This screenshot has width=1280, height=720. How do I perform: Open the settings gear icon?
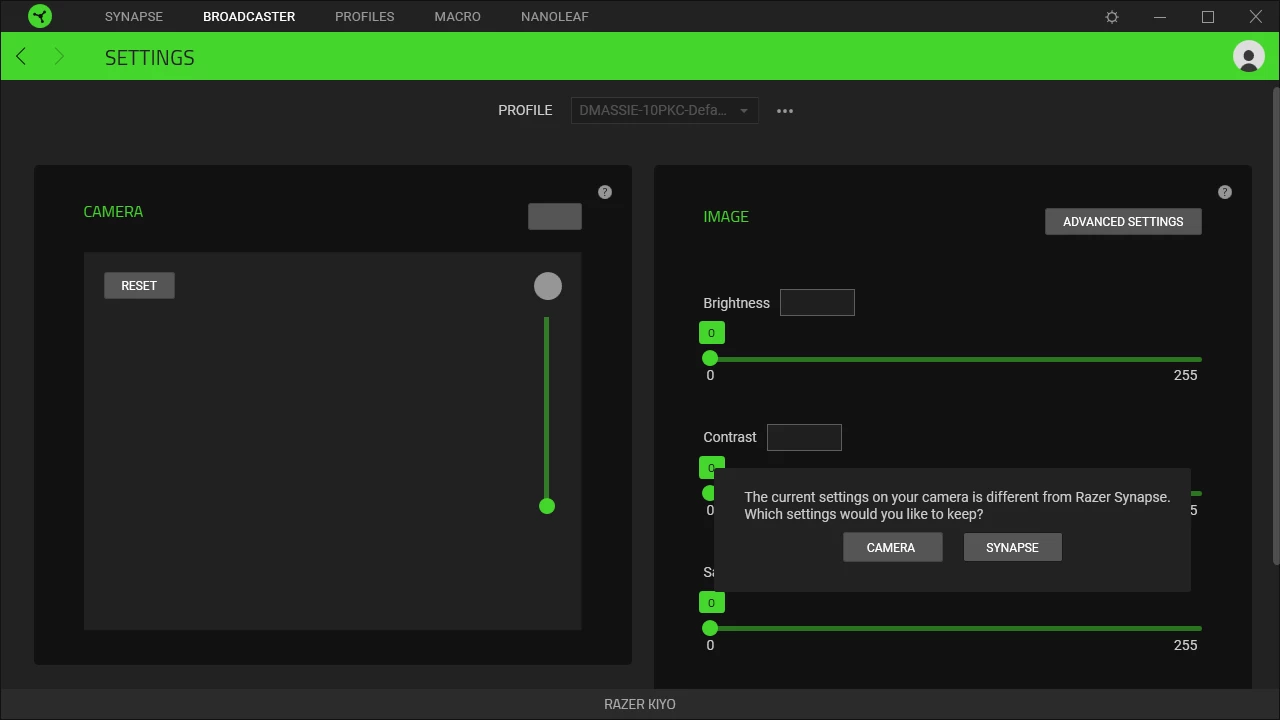[x=1112, y=17]
